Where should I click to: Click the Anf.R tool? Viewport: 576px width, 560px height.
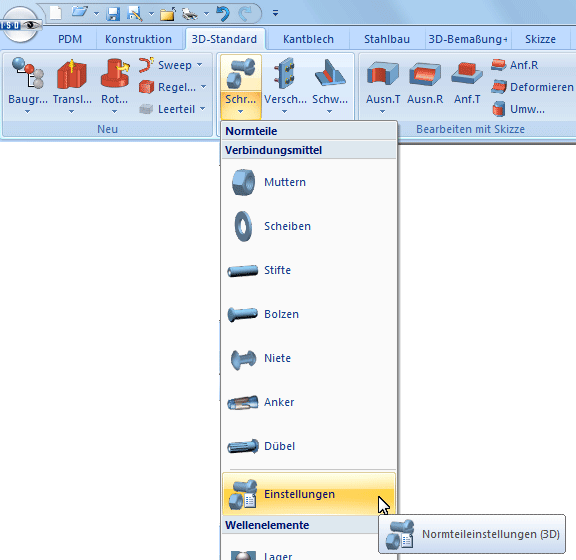point(515,65)
